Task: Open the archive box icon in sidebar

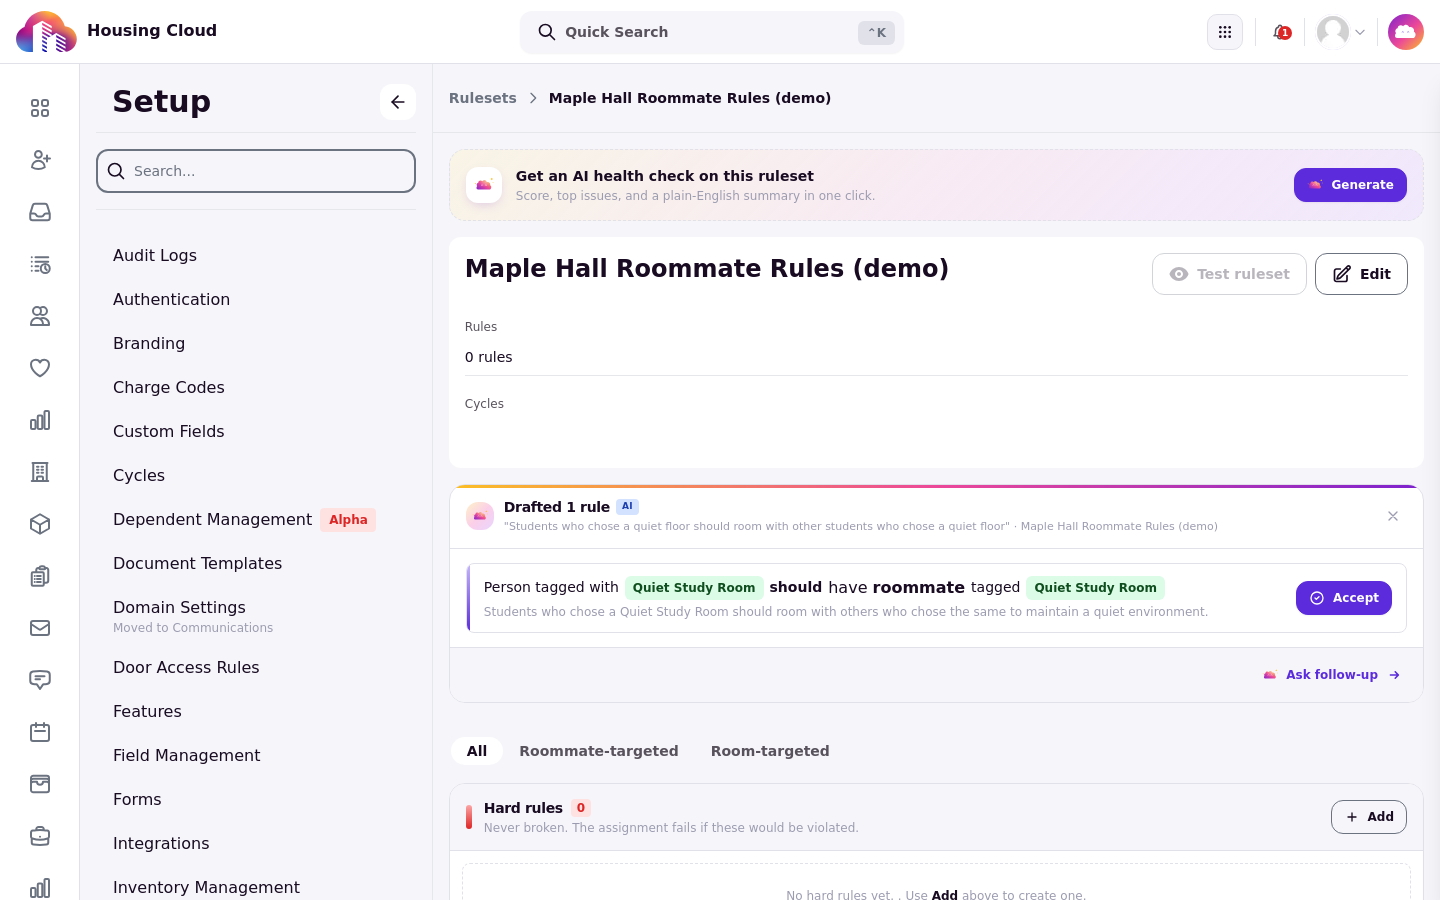Action: 40,784
